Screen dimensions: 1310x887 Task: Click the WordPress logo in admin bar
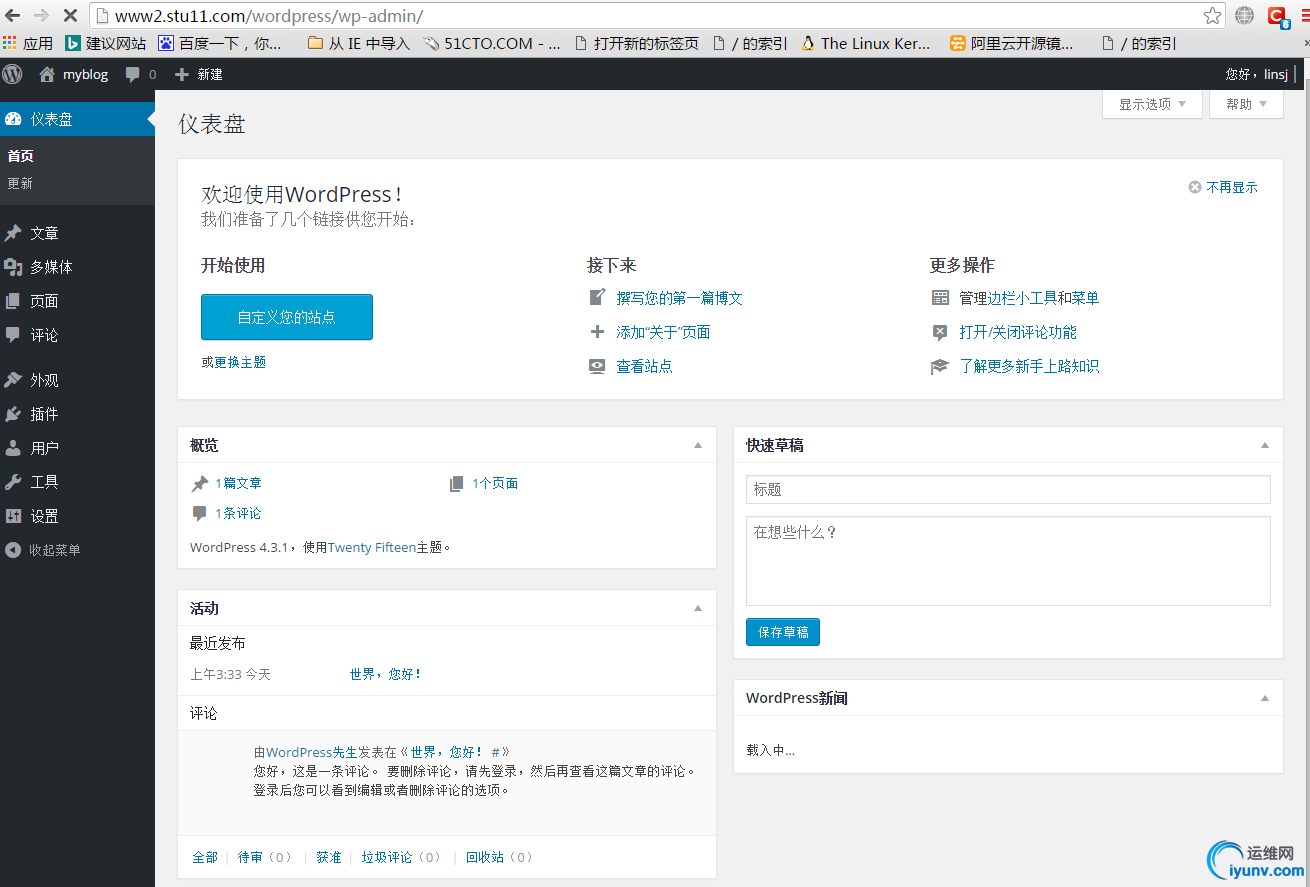(x=12, y=74)
